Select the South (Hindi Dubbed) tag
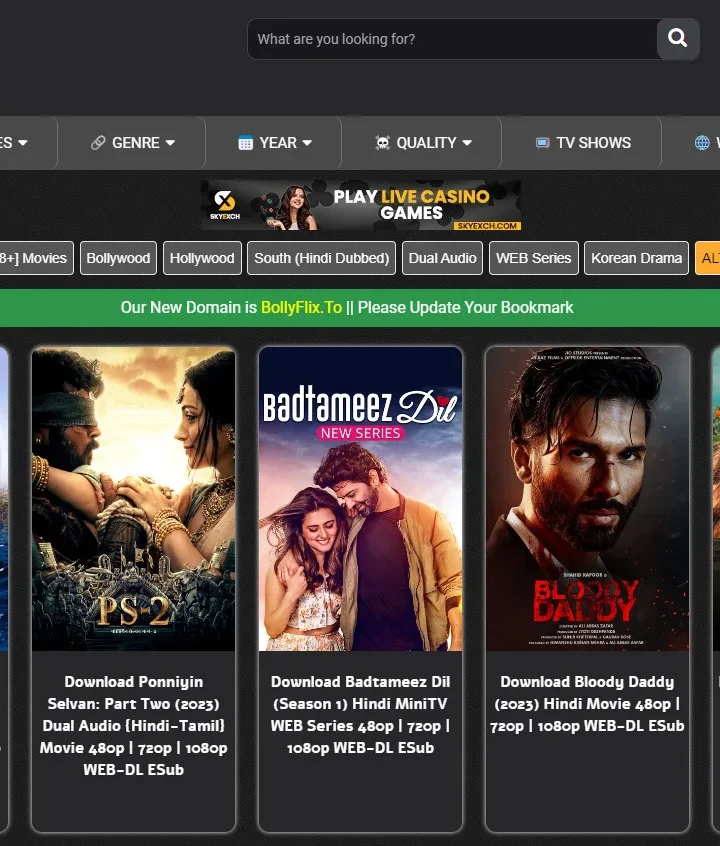 tap(322, 258)
